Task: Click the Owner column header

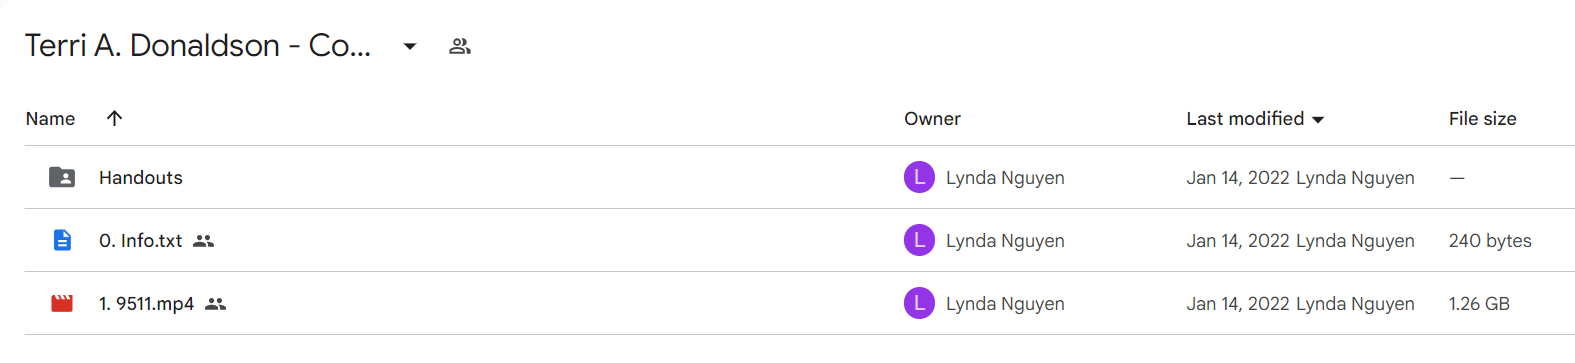Action: [x=932, y=118]
